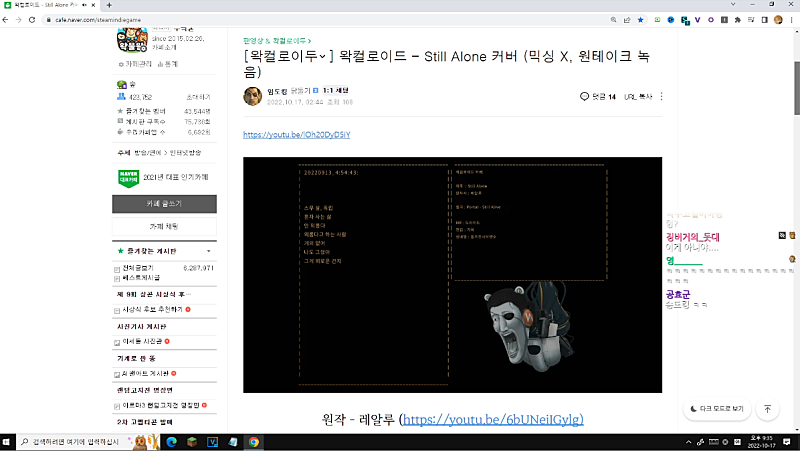Click chat username 공효군
The height and width of the screenshot is (451, 800).
coord(678,294)
